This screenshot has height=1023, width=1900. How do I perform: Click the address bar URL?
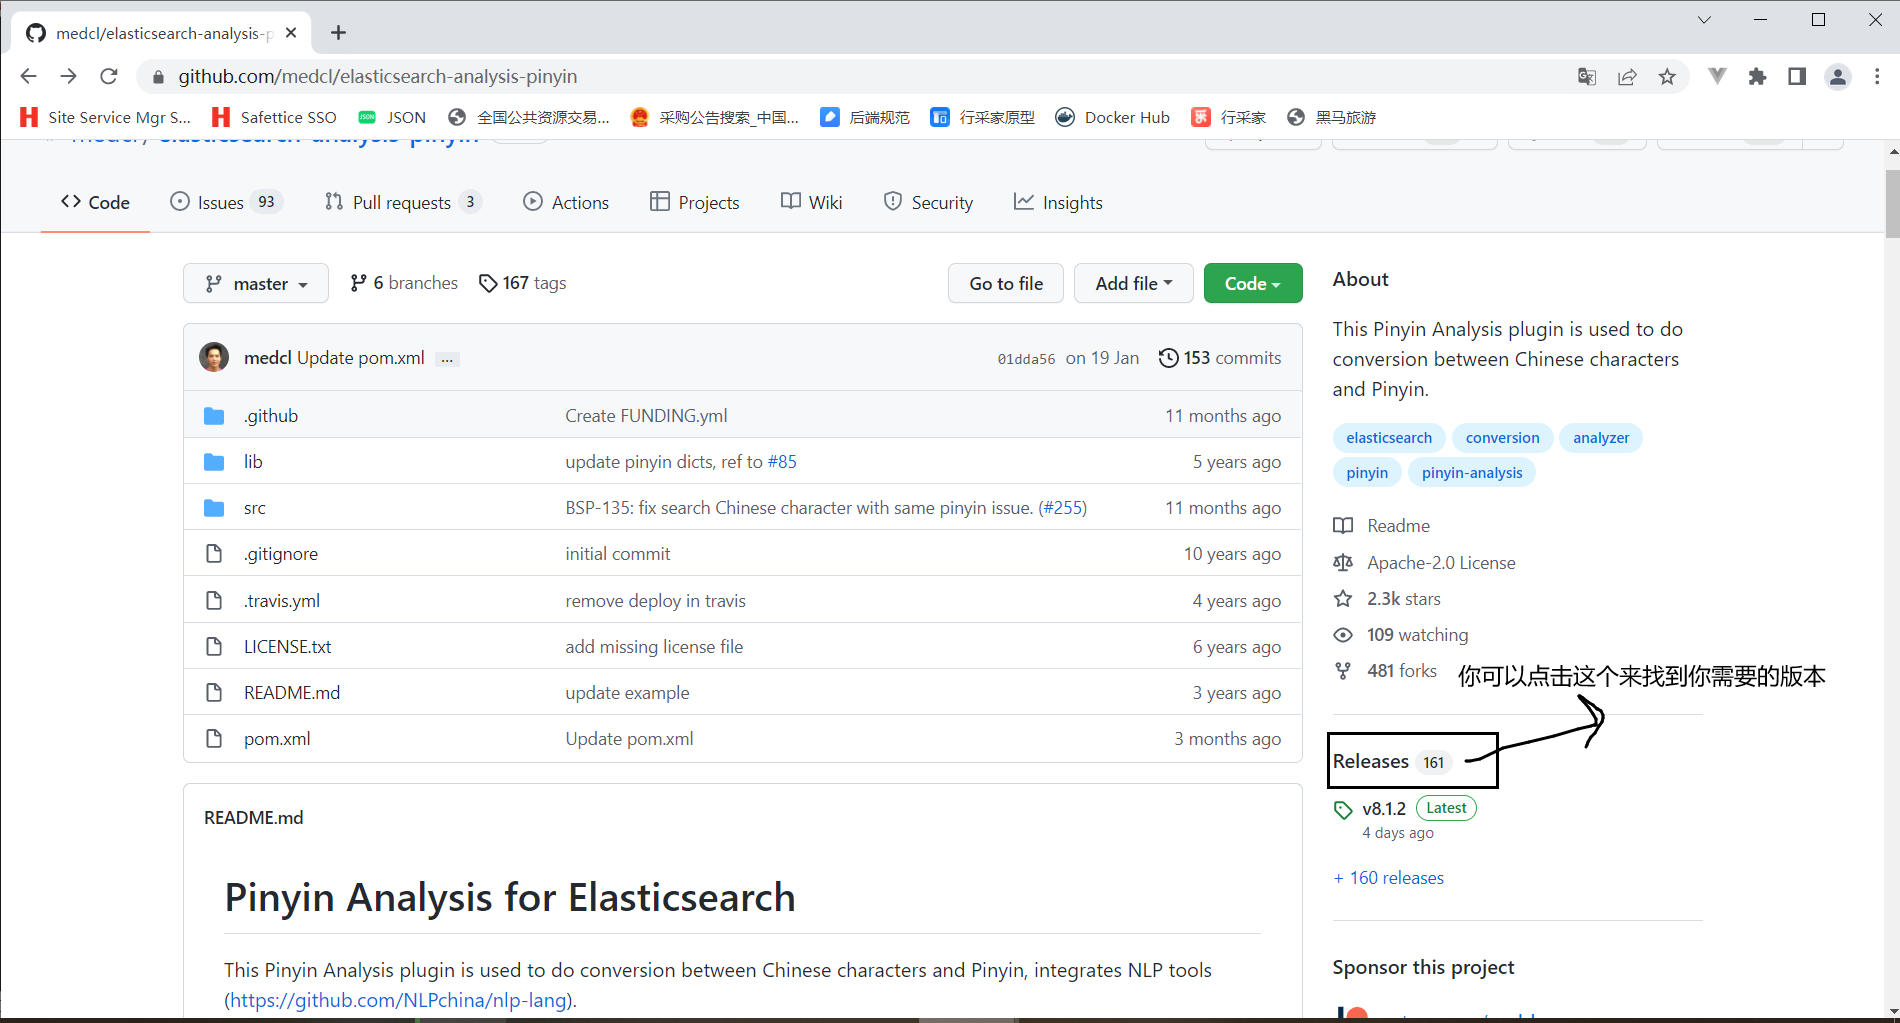[x=378, y=76]
